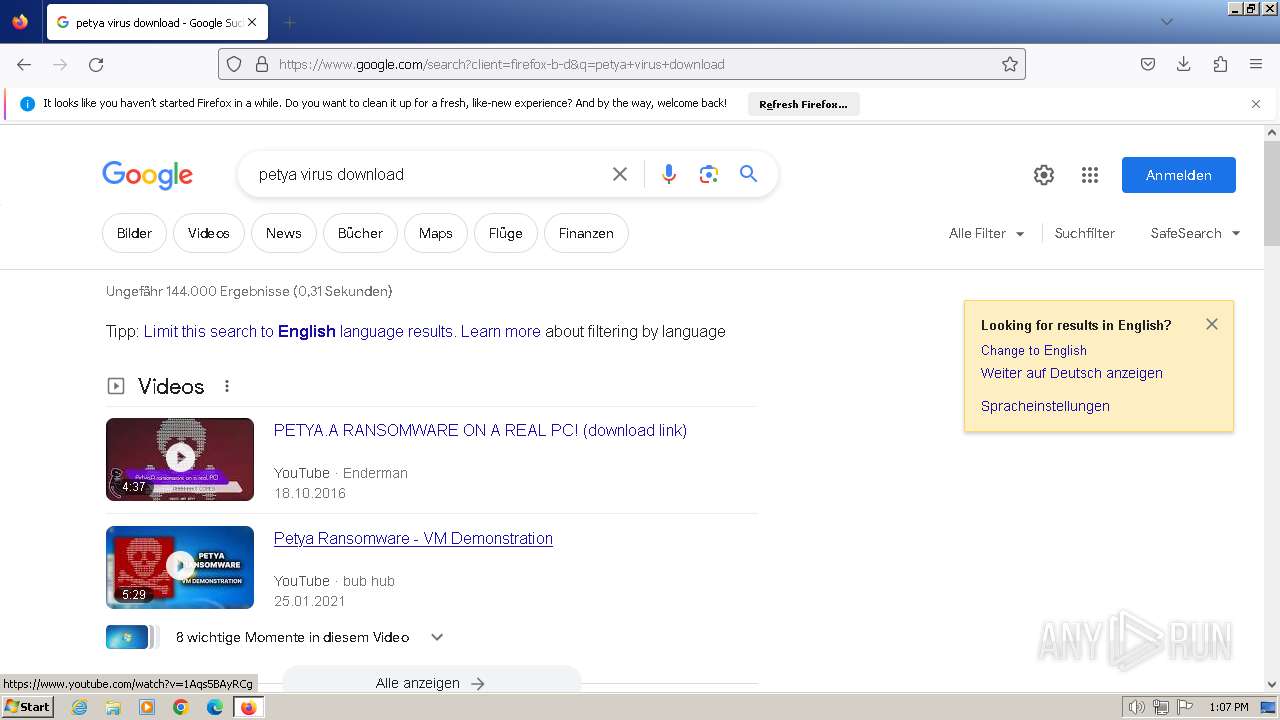
Task: Select Bücher search filter
Action: [x=360, y=233]
